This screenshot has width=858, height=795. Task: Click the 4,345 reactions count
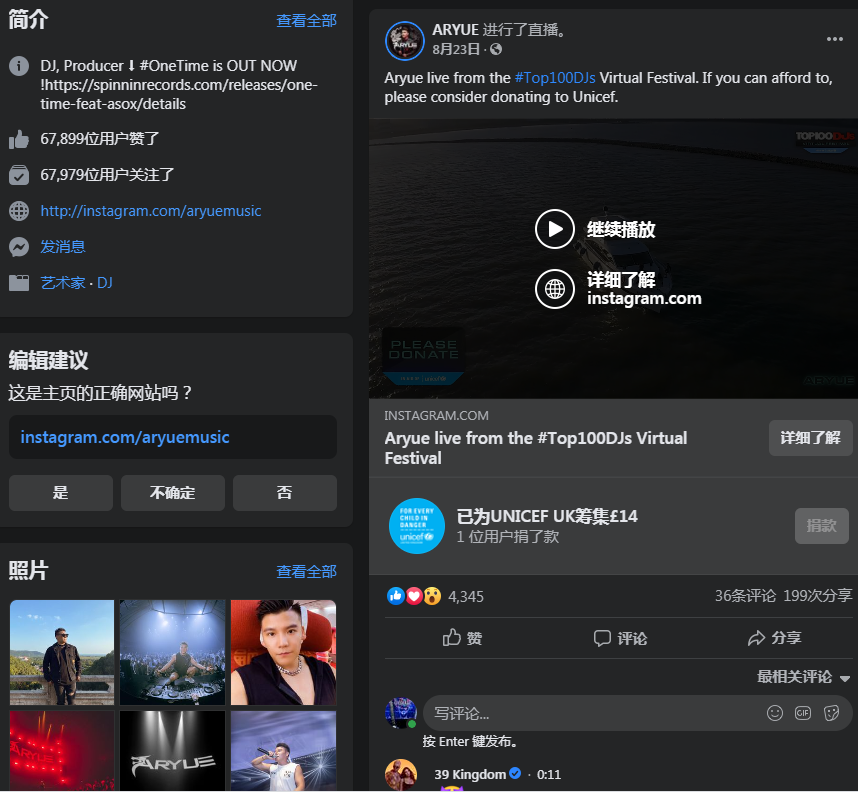coord(466,596)
